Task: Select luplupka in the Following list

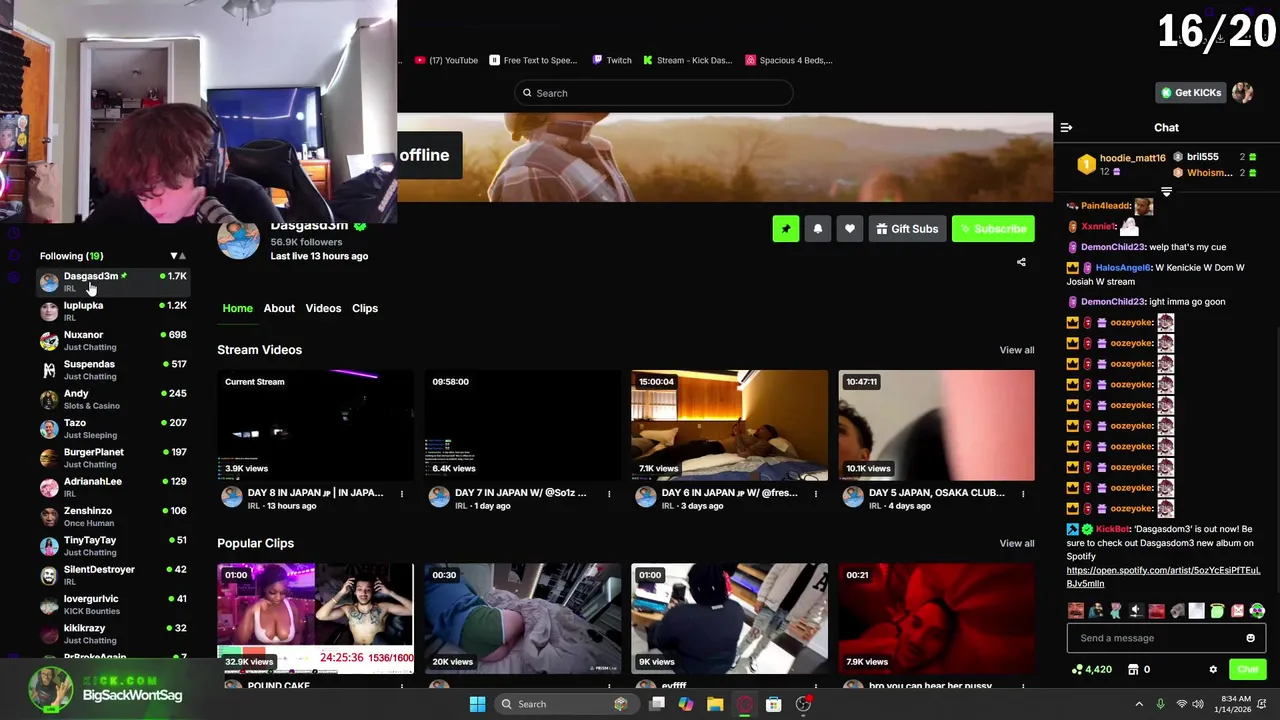Action: pos(113,311)
